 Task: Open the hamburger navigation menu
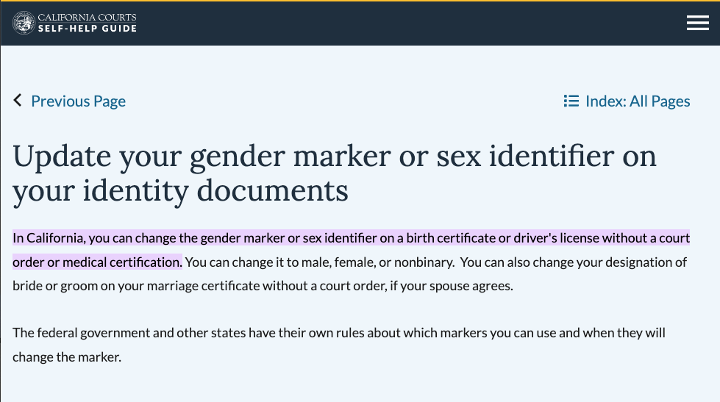coord(697,23)
